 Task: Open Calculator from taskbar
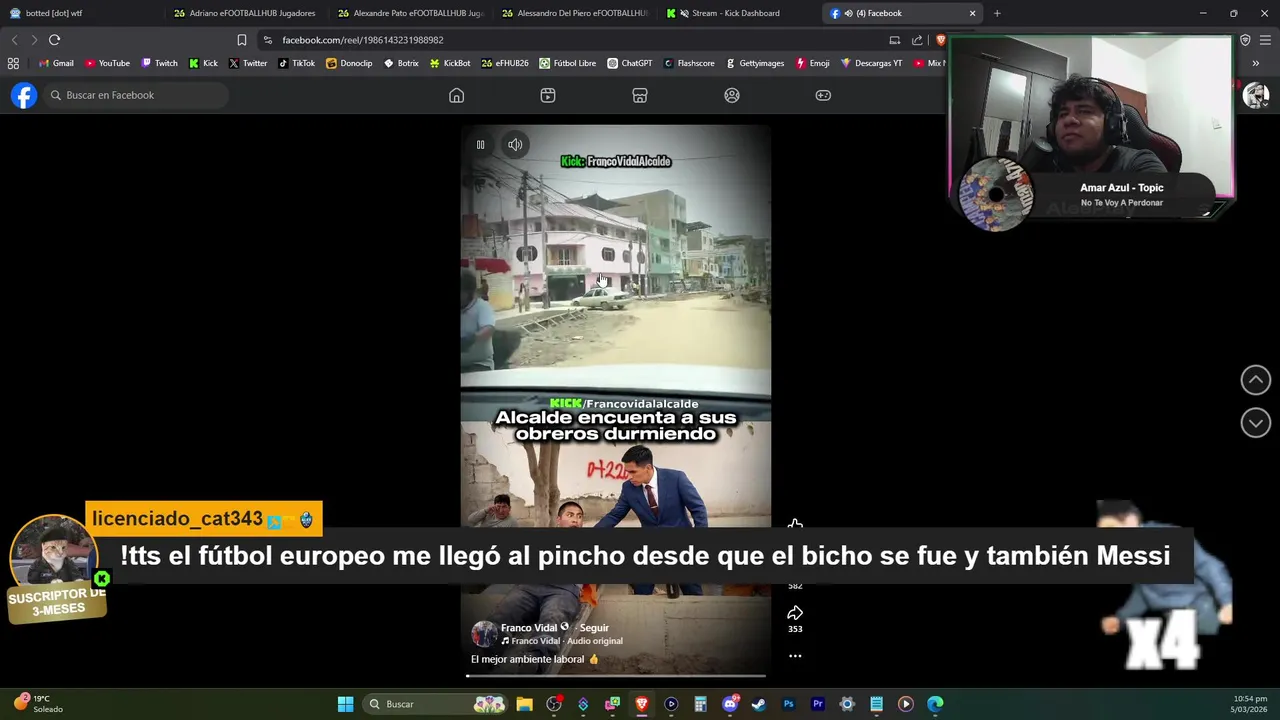tap(700, 704)
